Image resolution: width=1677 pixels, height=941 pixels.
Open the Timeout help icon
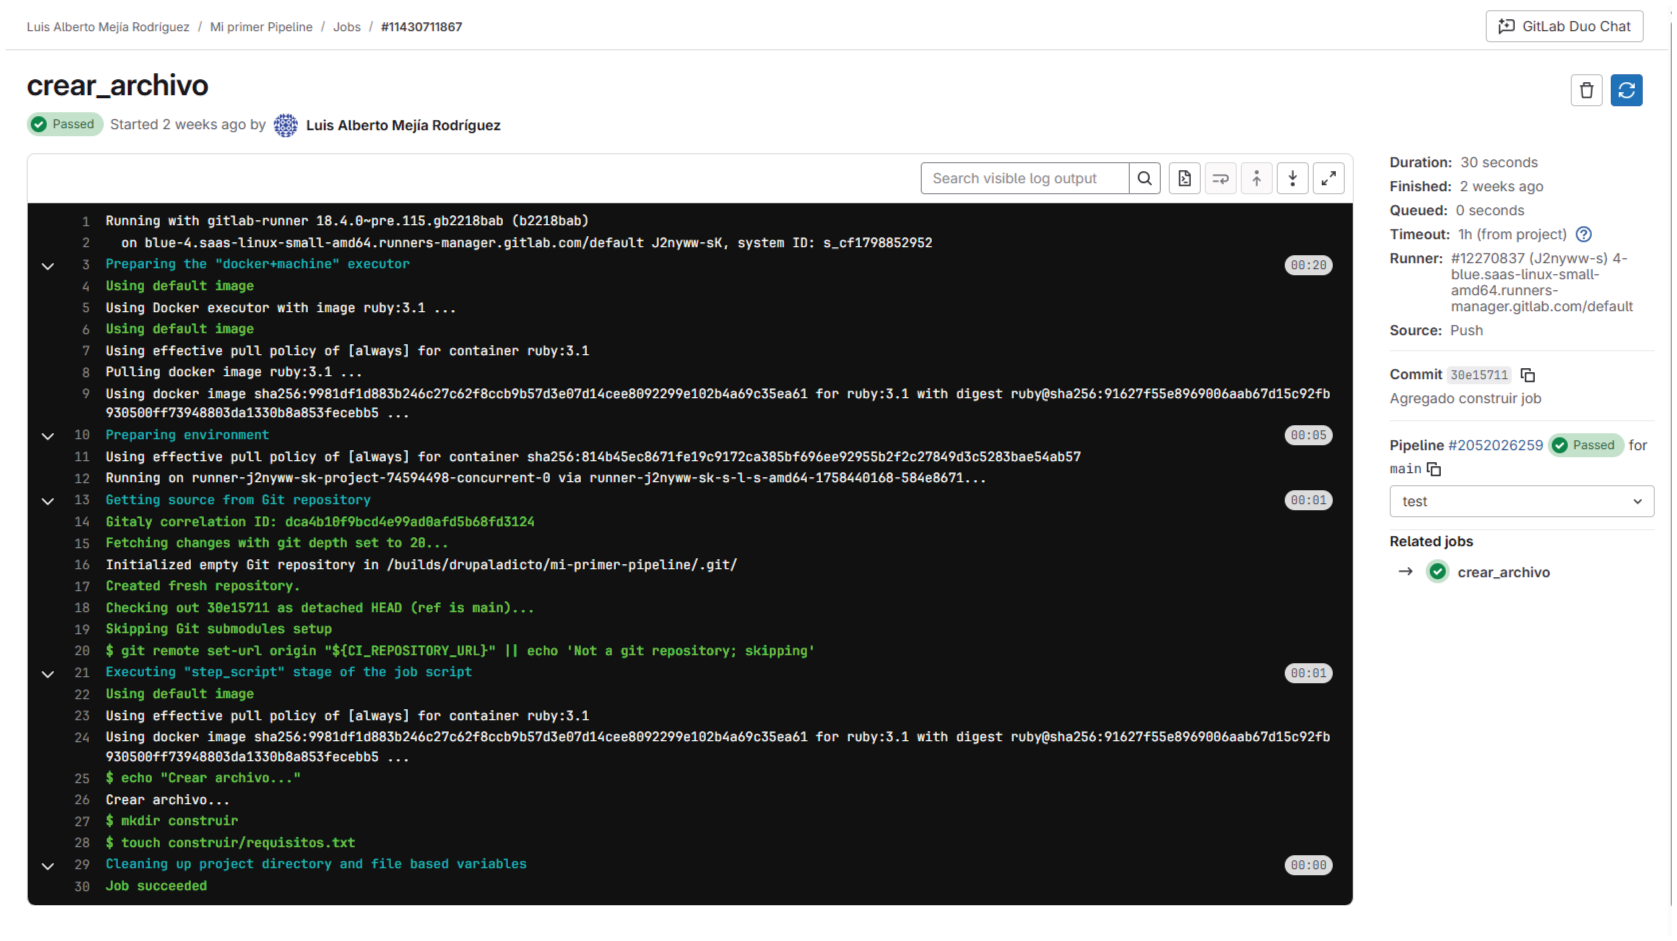[x=1583, y=235]
